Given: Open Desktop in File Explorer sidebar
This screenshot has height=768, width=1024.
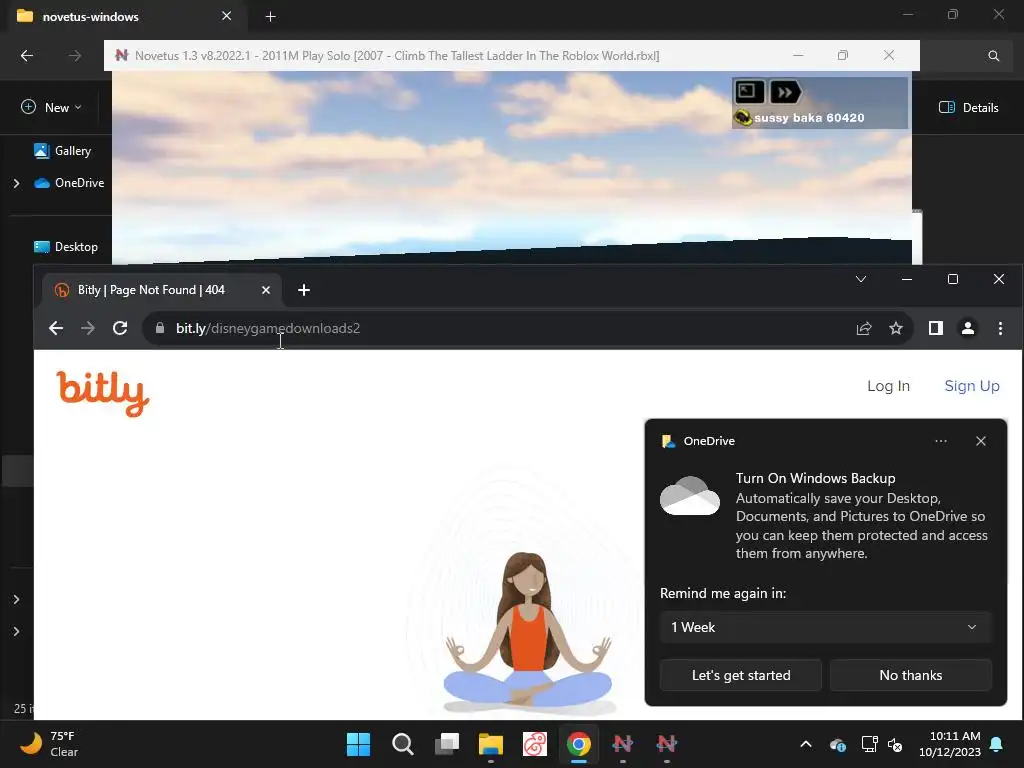Looking at the screenshot, I should [66, 247].
